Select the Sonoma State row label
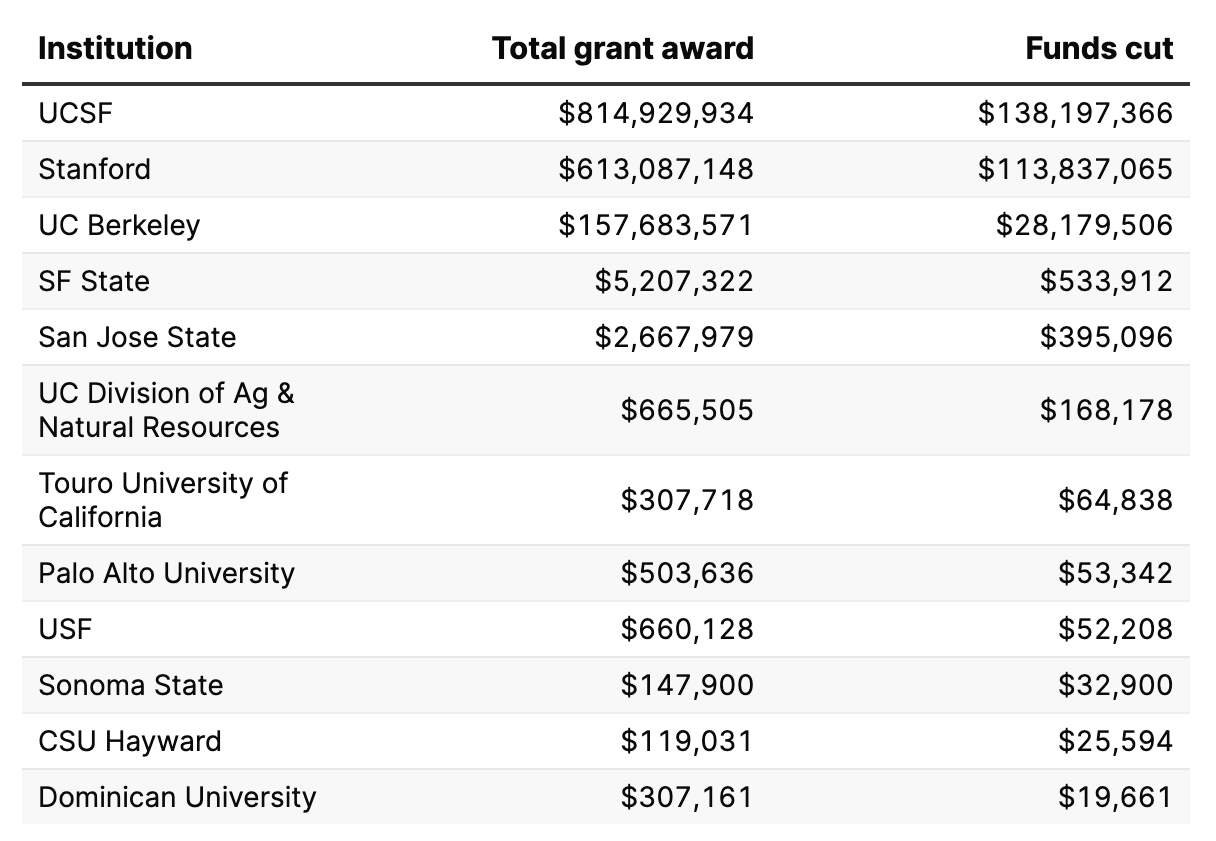 point(131,685)
